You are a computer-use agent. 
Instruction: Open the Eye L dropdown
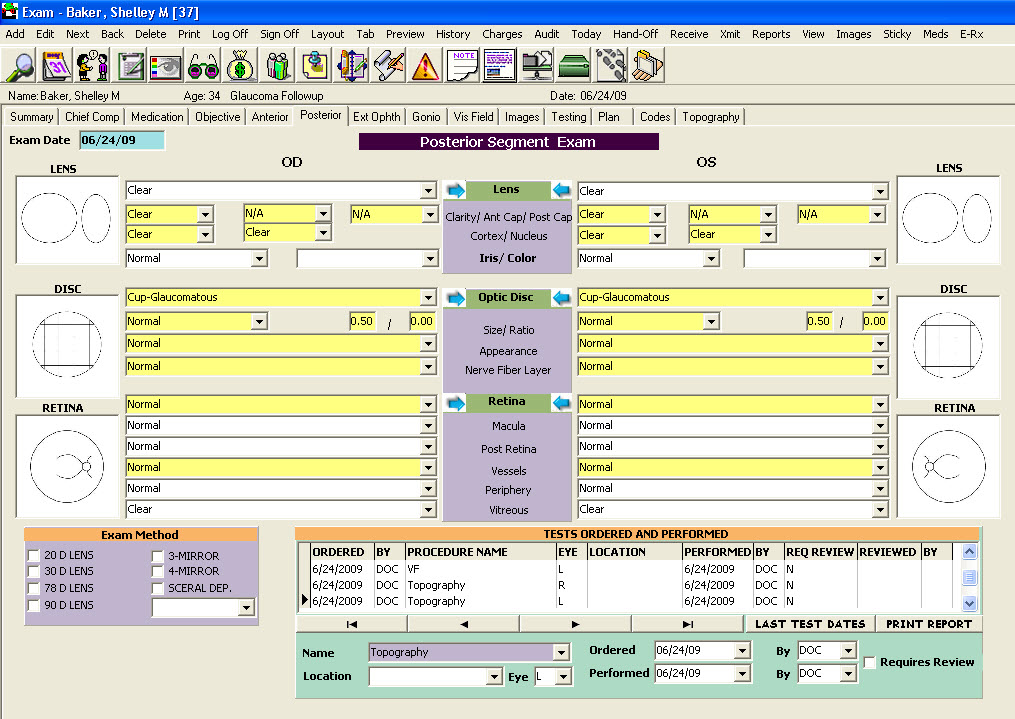point(564,677)
